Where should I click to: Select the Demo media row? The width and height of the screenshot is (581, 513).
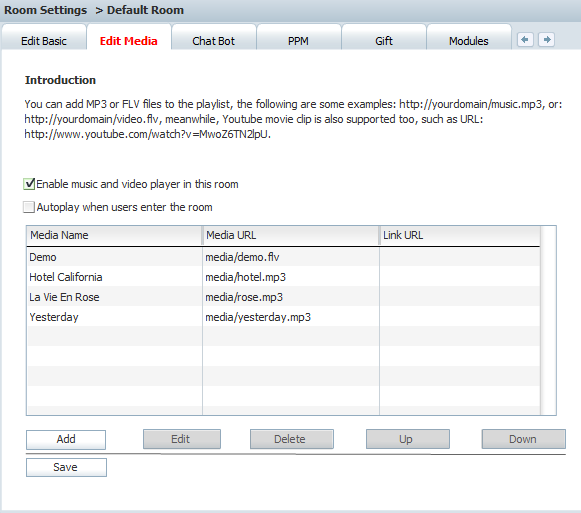[283, 257]
